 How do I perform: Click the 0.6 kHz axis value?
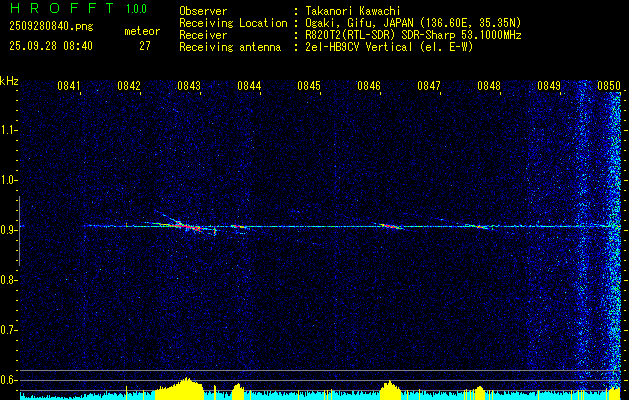click(x=8, y=380)
